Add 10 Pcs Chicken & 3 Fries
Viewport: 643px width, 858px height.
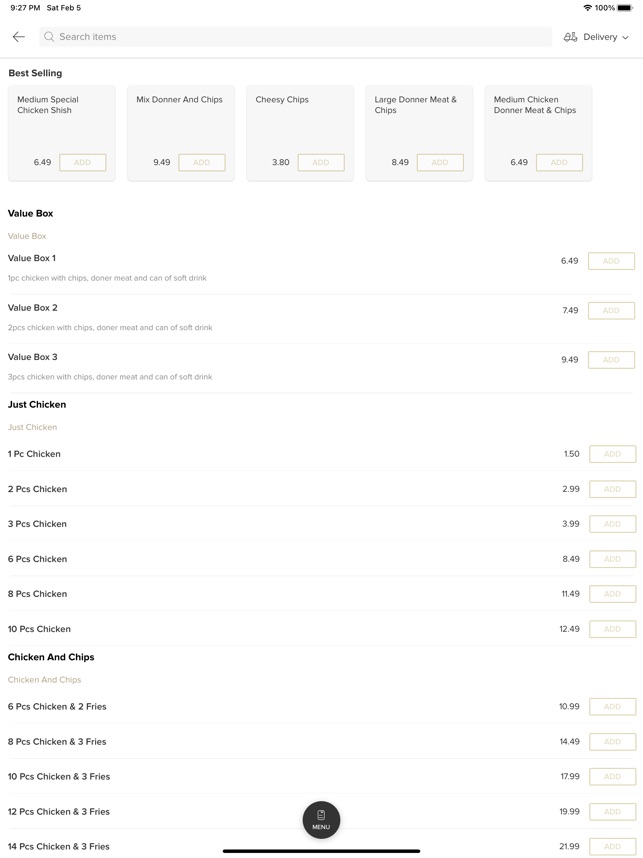click(611, 777)
